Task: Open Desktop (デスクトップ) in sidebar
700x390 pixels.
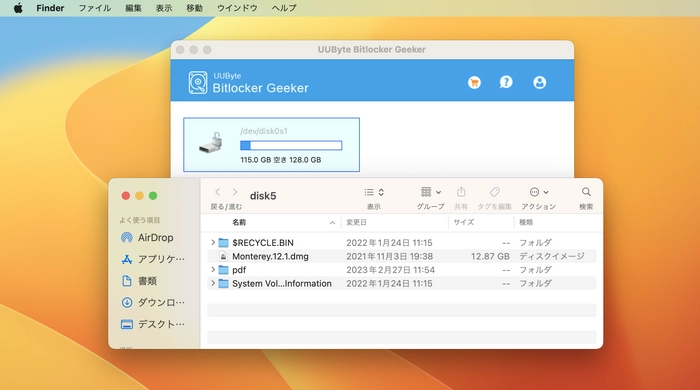Action: tap(153, 324)
